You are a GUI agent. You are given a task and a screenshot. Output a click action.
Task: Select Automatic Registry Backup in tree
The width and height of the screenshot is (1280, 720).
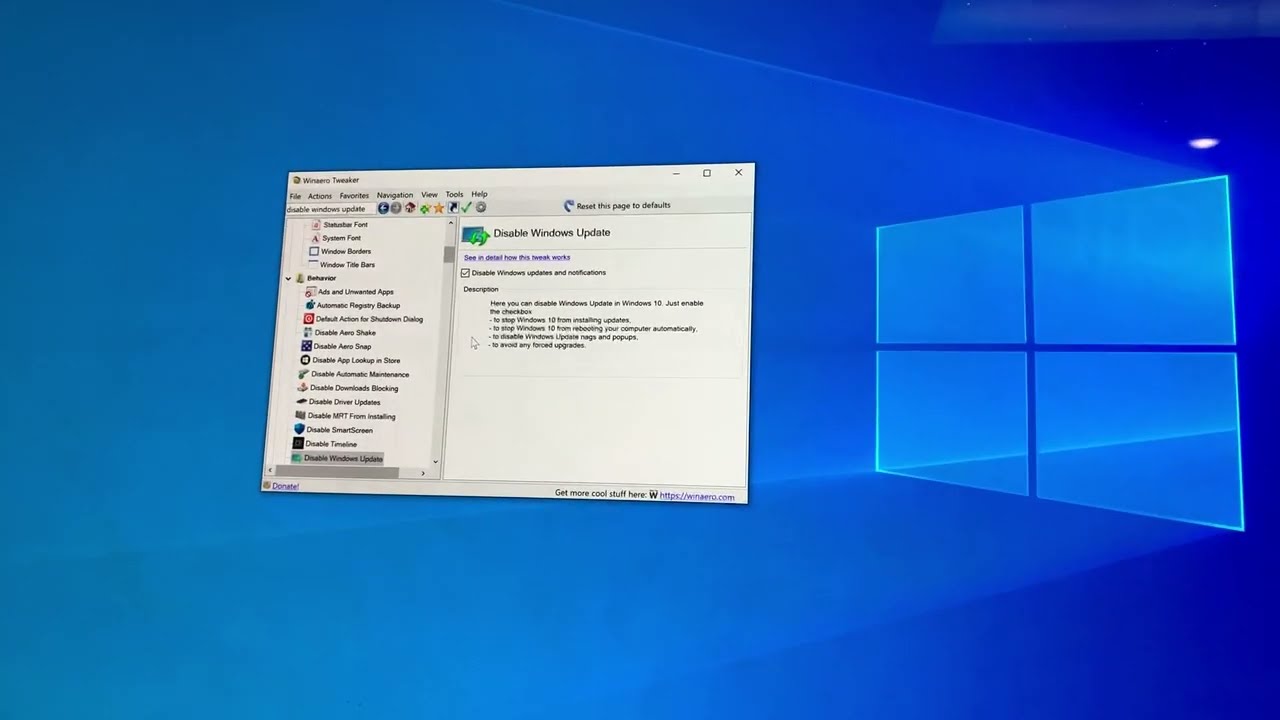[358, 305]
